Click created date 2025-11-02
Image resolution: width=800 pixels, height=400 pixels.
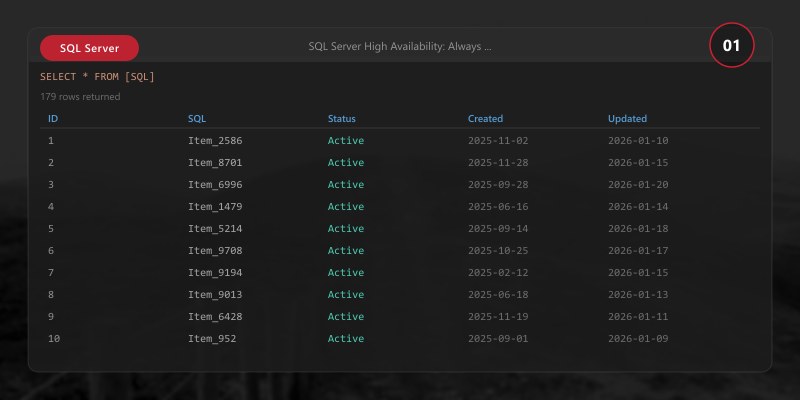498,140
